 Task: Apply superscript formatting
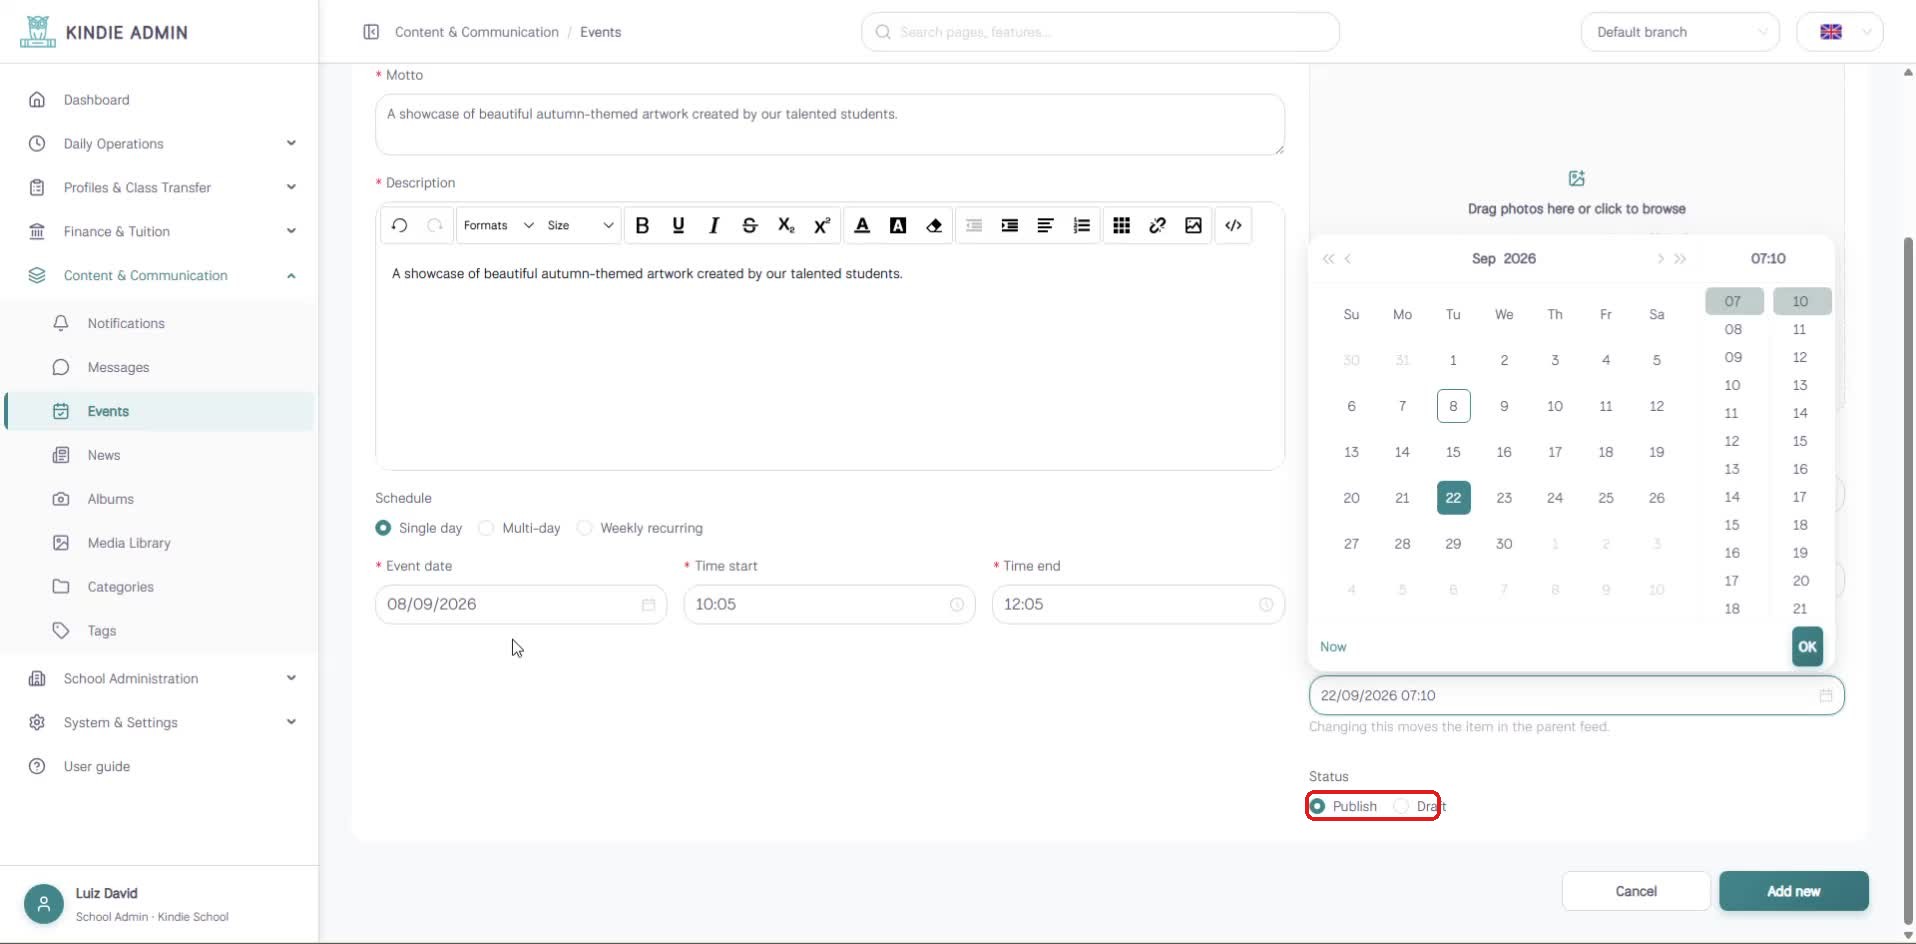click(822, 226)
